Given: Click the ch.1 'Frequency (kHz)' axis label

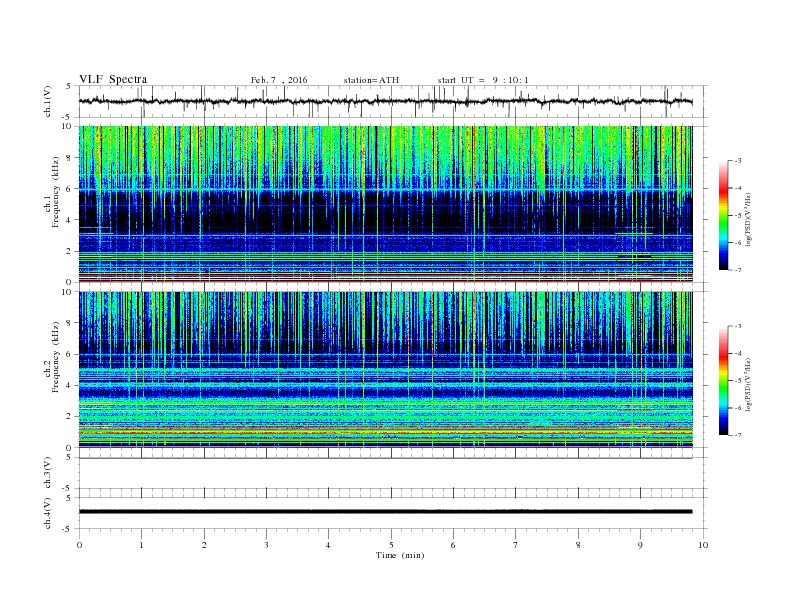Looking at the screenshot, I should click(x=55, y=192).
